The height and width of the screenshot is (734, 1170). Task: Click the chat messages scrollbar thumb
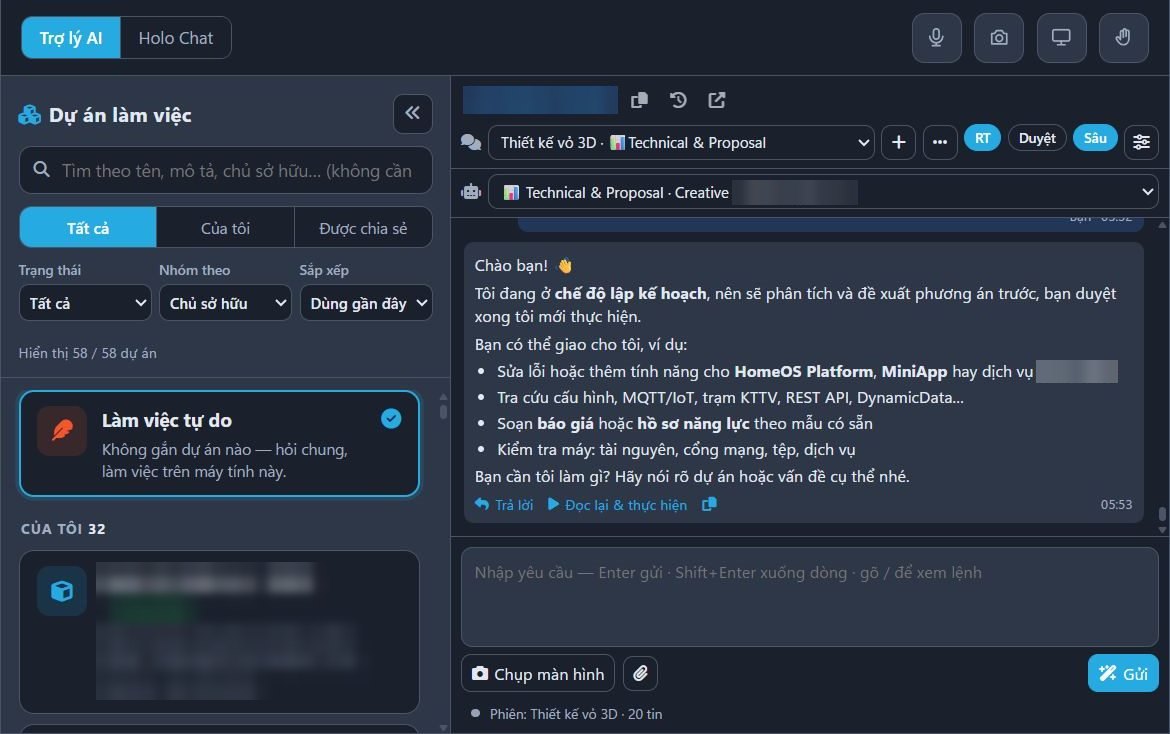[1162, 514]
